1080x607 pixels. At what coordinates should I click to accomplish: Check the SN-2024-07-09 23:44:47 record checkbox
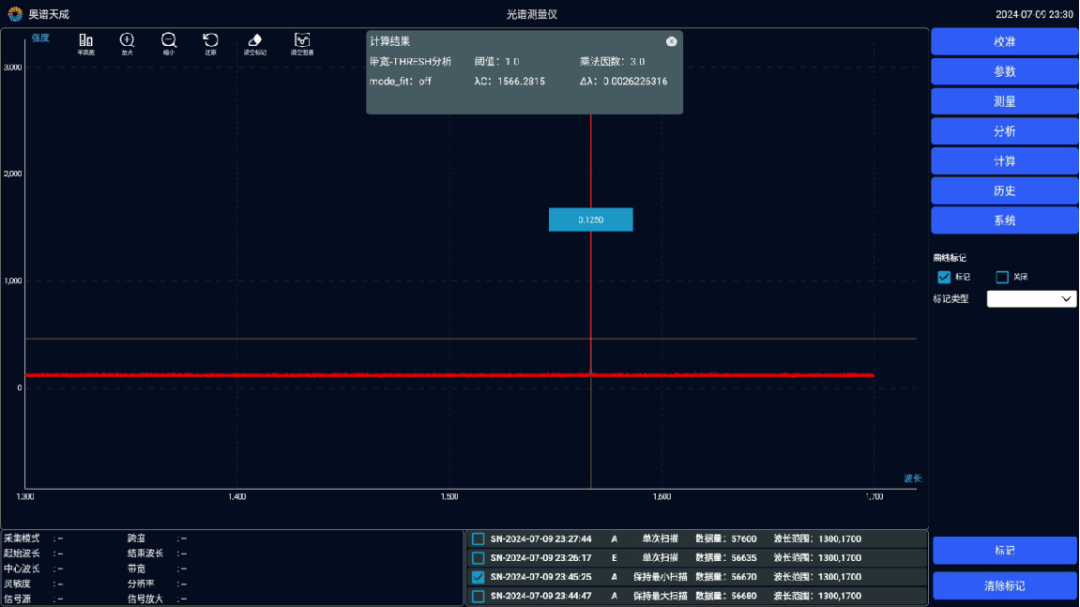point(478,596)
